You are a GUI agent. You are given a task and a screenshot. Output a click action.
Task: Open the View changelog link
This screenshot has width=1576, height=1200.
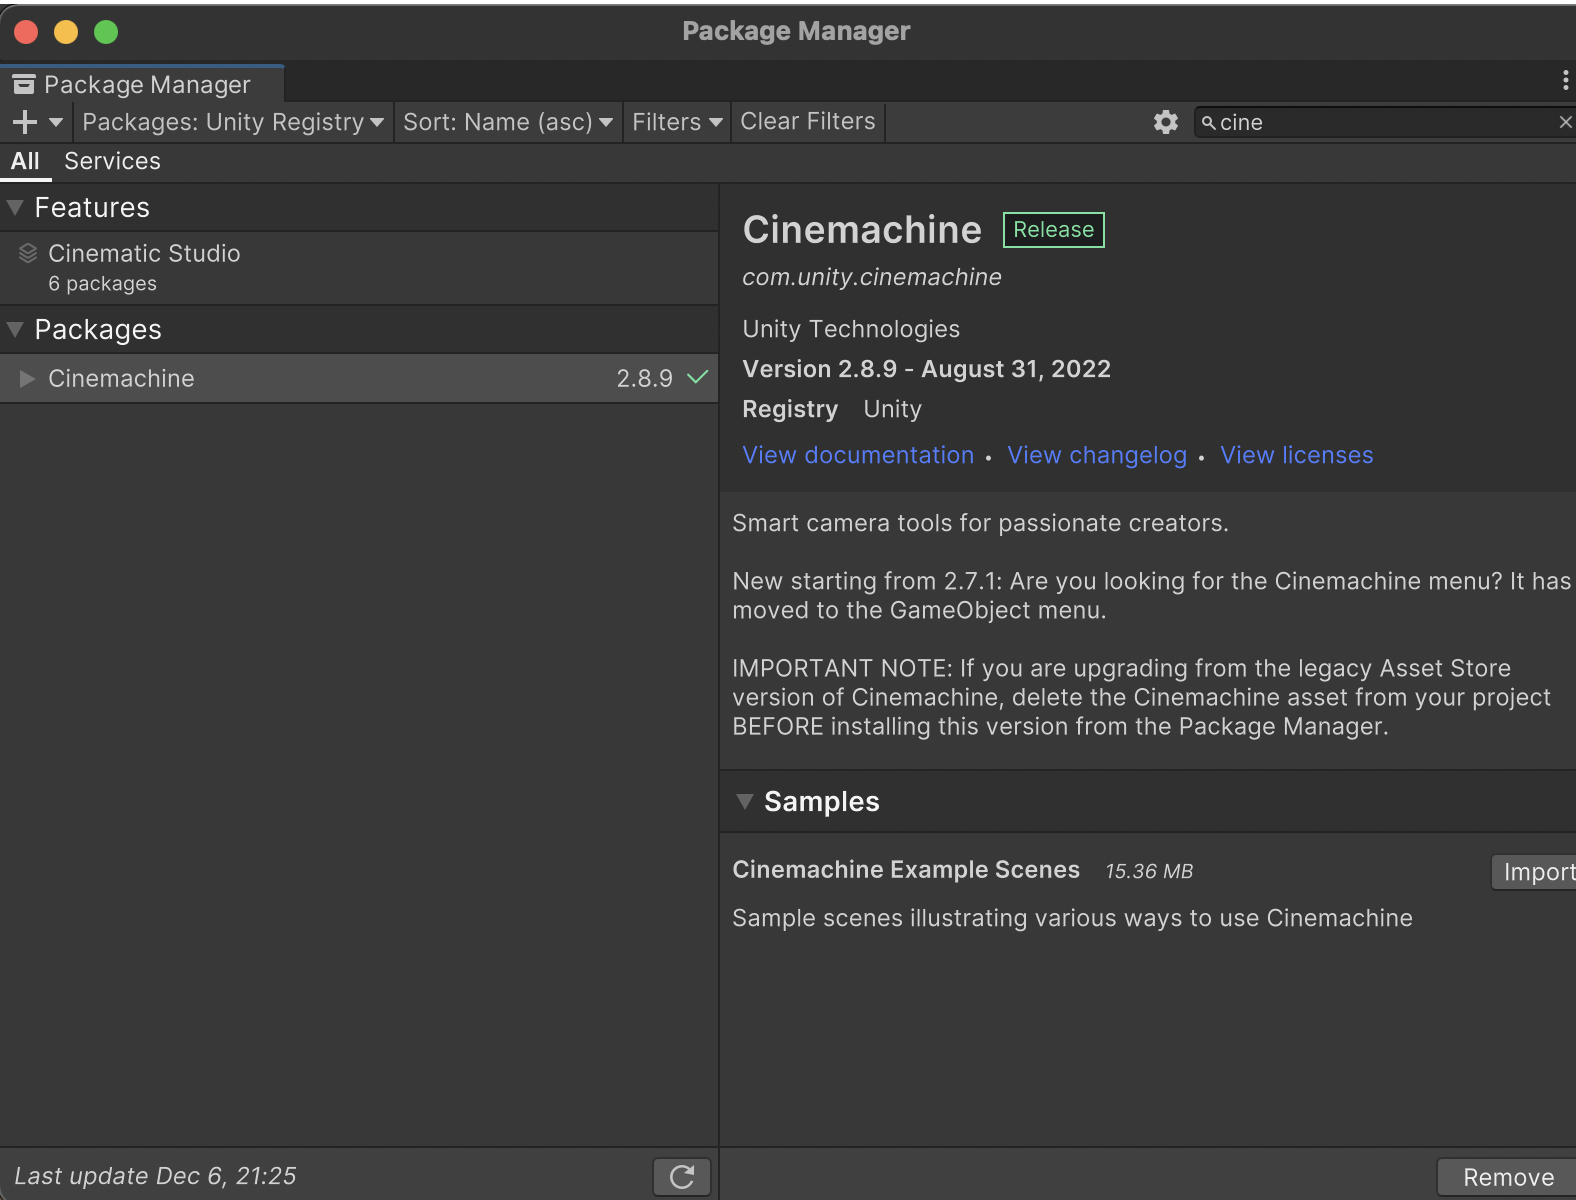click(x=1097, y=455)
